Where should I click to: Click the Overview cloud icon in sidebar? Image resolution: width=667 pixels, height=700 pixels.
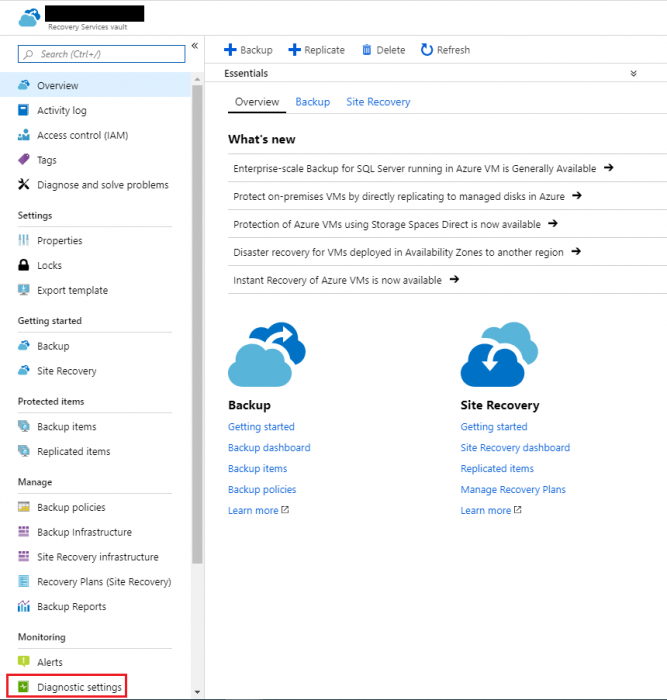[x=24, y=85]
